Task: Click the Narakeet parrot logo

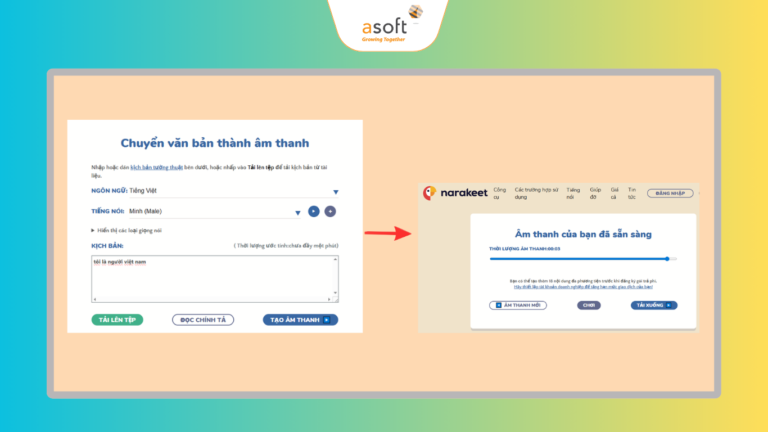Action: [x=430, y=193]
